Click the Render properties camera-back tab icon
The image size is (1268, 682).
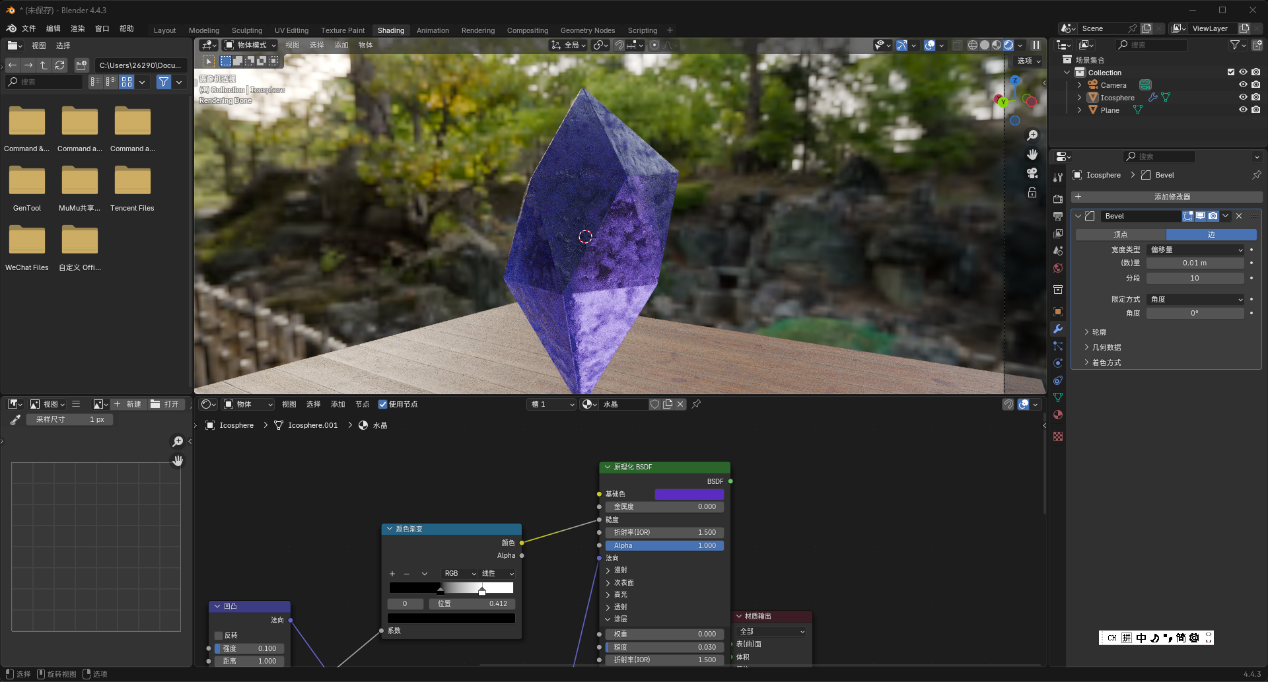1058,199
